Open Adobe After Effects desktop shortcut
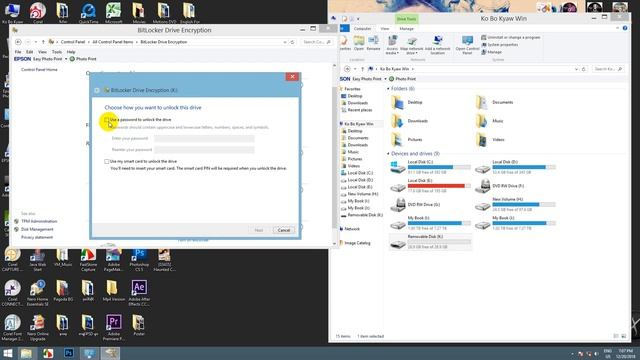This screenshot has height=360, width=640. tap(139, 293)
